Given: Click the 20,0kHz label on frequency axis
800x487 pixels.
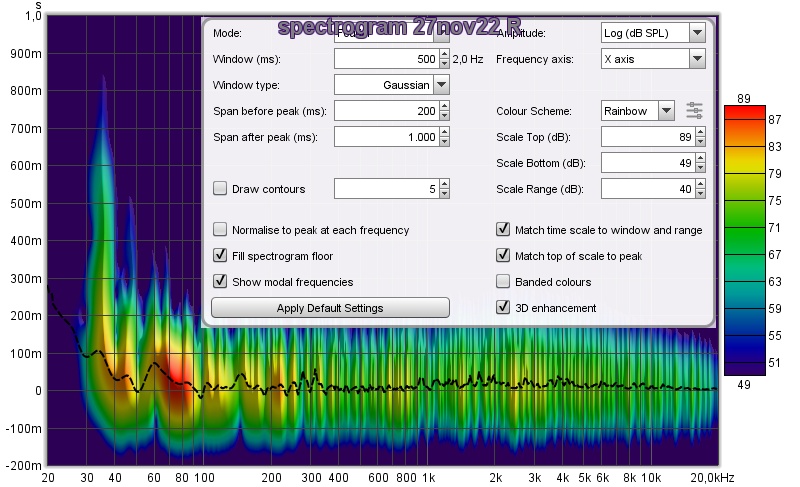Looking at the screenshot, I should [x=712, y=478].
